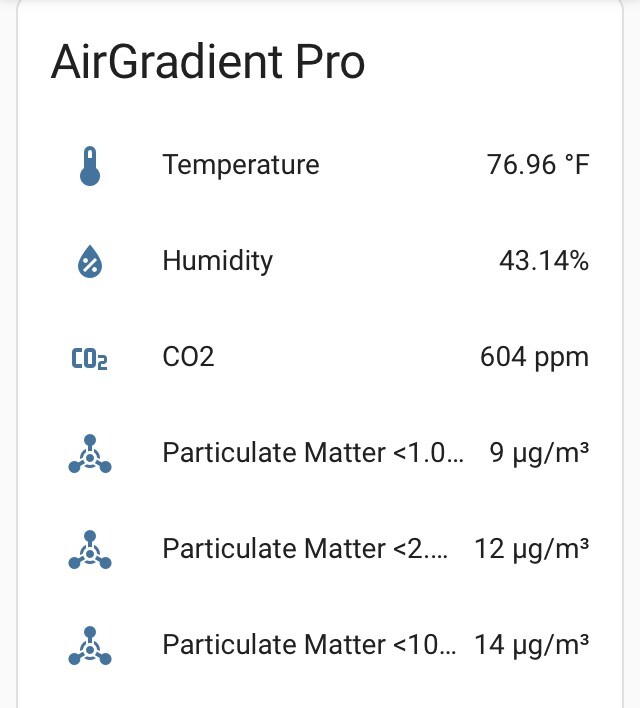This screenshot has width=640, height=708.
Task: Open the Humidity entity label
Action: point(217,261)
